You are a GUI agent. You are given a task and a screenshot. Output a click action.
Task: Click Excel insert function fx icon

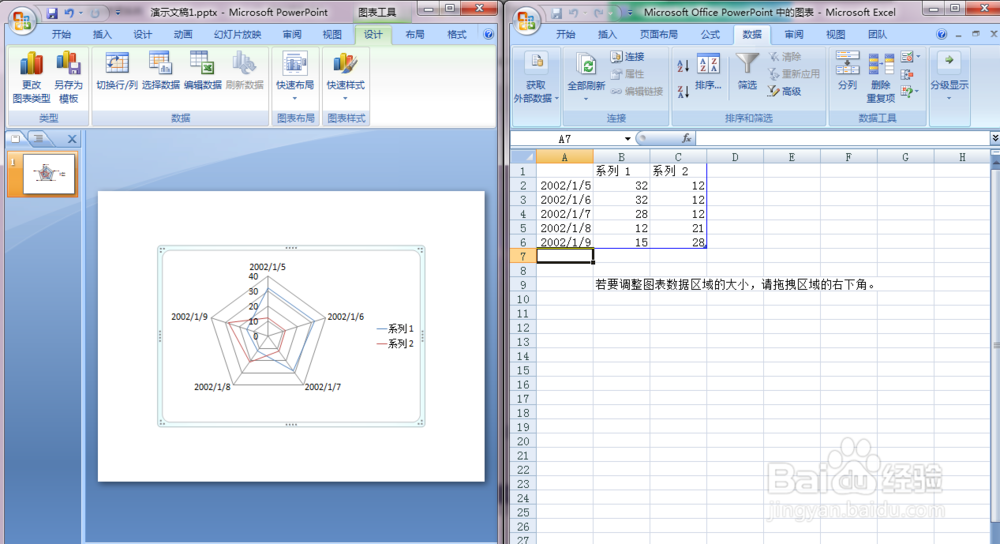[x=686, y=138]
